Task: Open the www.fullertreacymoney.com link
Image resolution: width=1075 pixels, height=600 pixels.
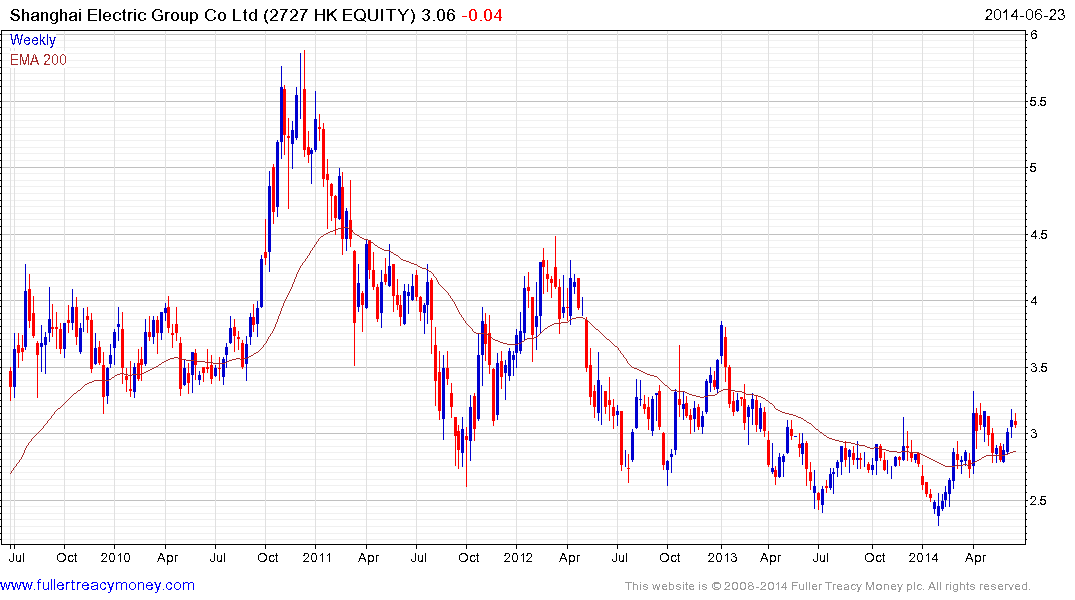Action: click(97, 585)
